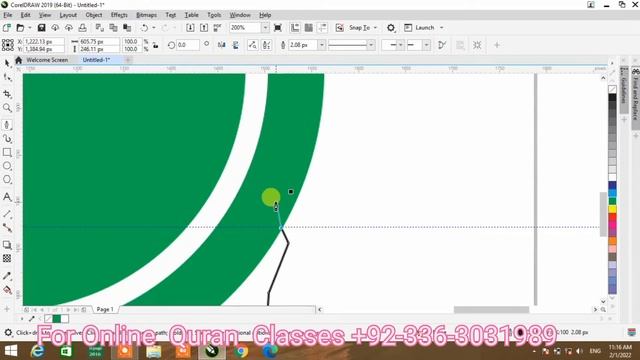Click the X position field
The width and height of the screenshot is (640, 360).
pos(44,42)
